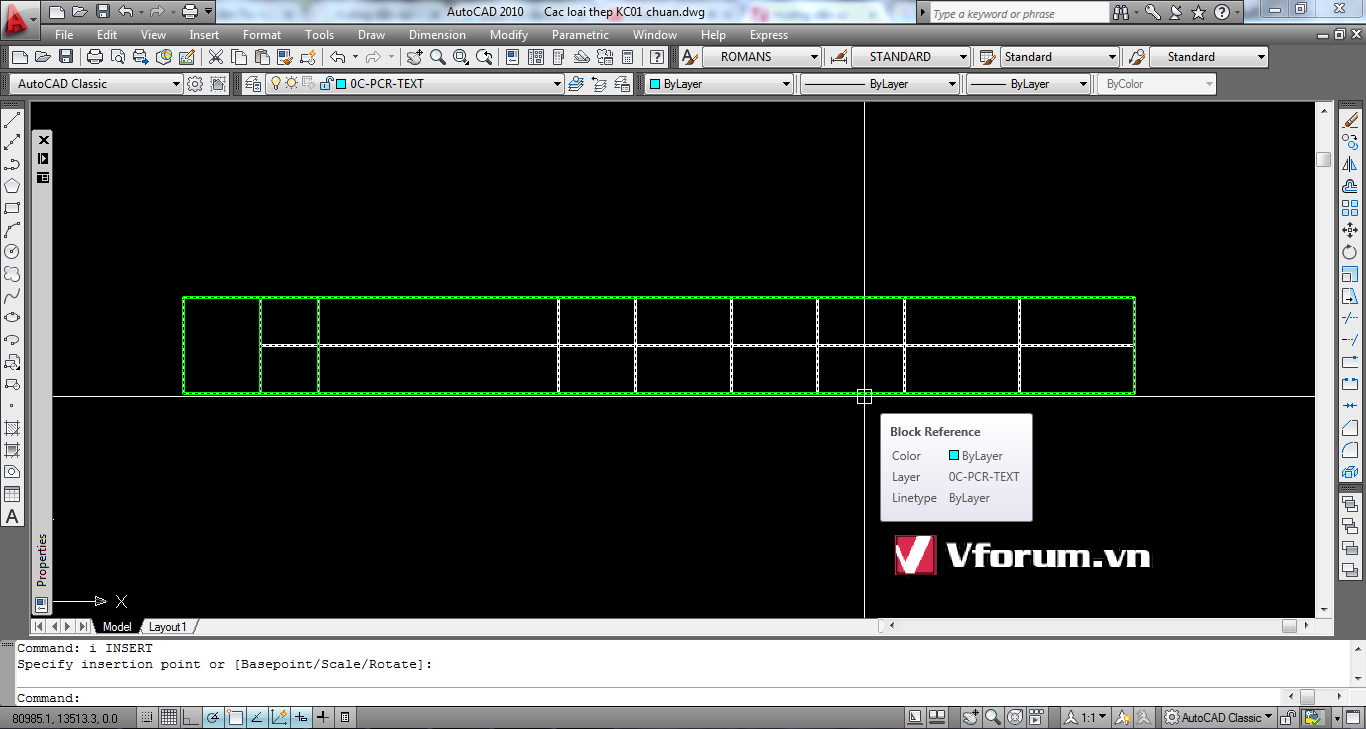Select the Multiline Text A tool
Screen dimensions: 1366x729
click(12, 516)
